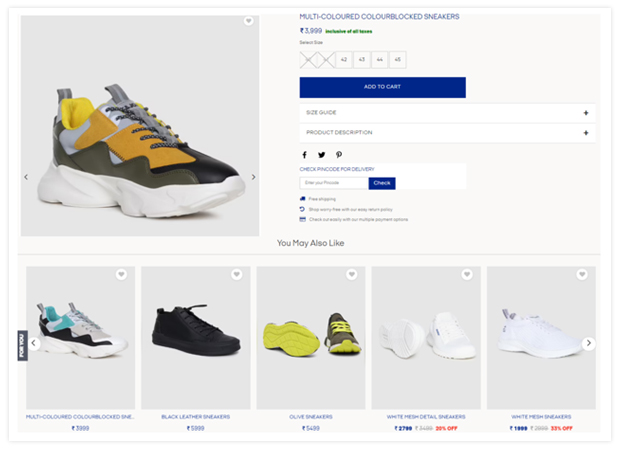This screenshot has width=620, height=450.
Task: Expand the Size Guide section
Action: [x=447, y=113]
